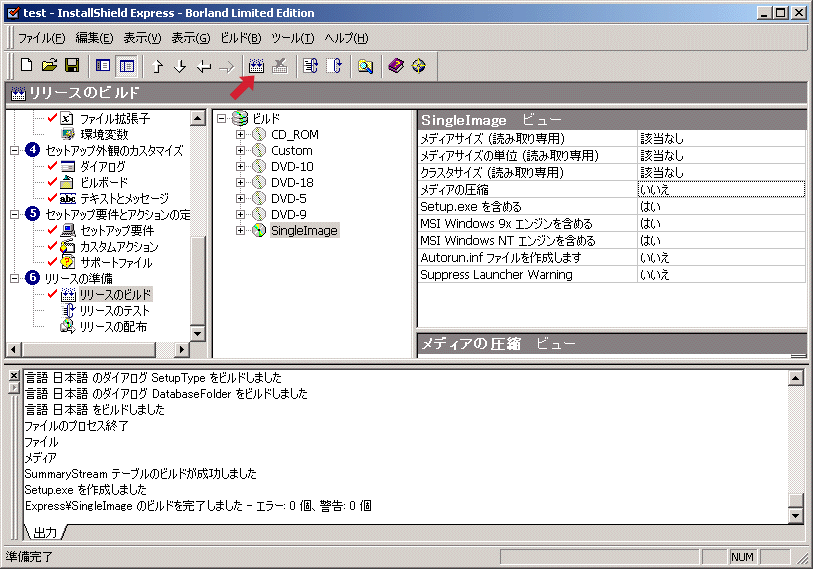Click checklist horizontal scrollbar right arrow
813x569 pixels.
tap(181, 349)
